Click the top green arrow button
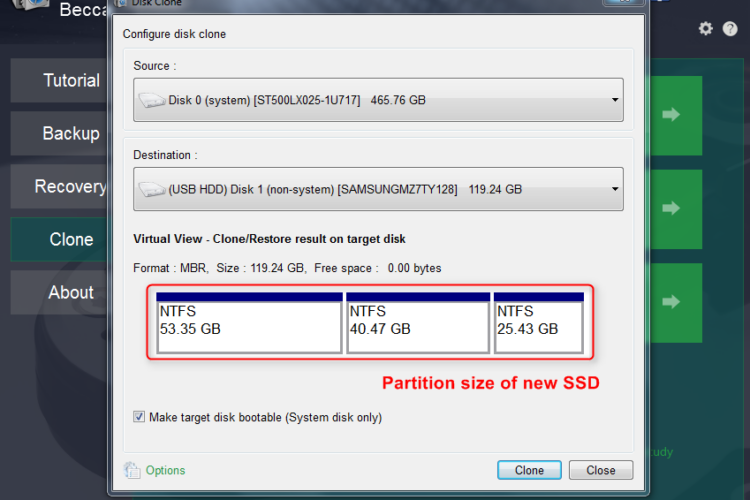The width and height of the screenshot is (750, 500). pyautogui.click(x=671, y=114)
